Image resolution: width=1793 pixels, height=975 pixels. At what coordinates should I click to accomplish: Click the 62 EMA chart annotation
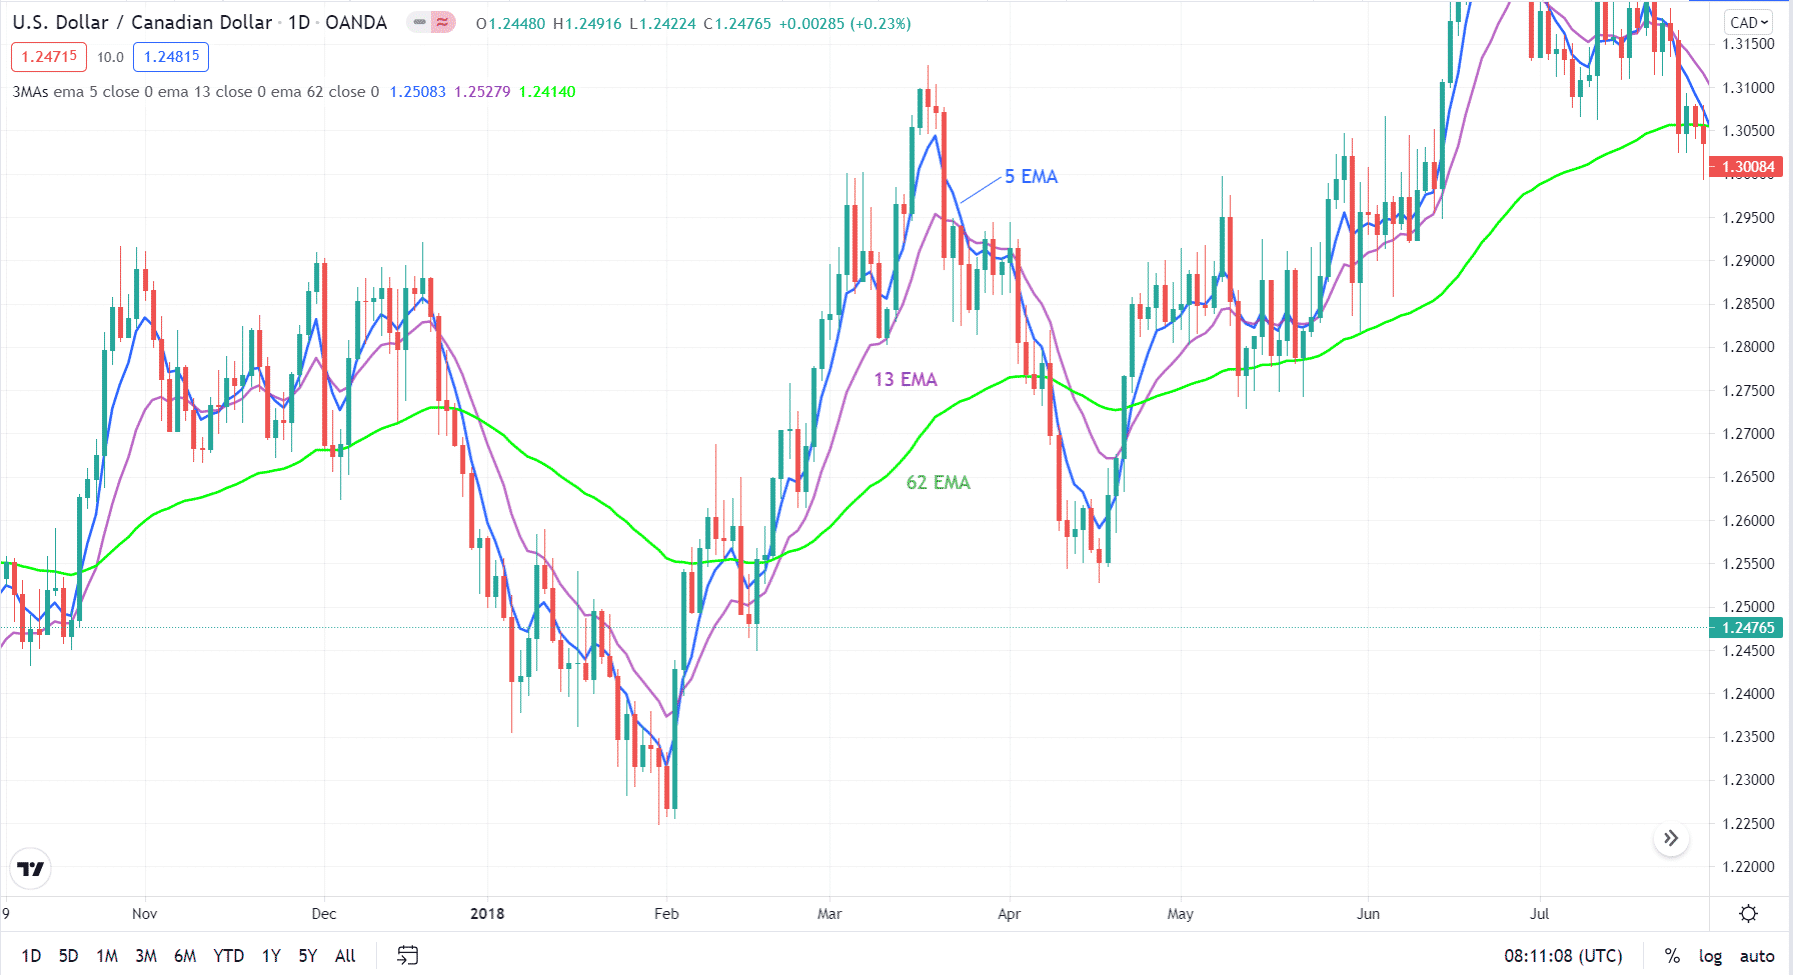(x=938, y=482)
